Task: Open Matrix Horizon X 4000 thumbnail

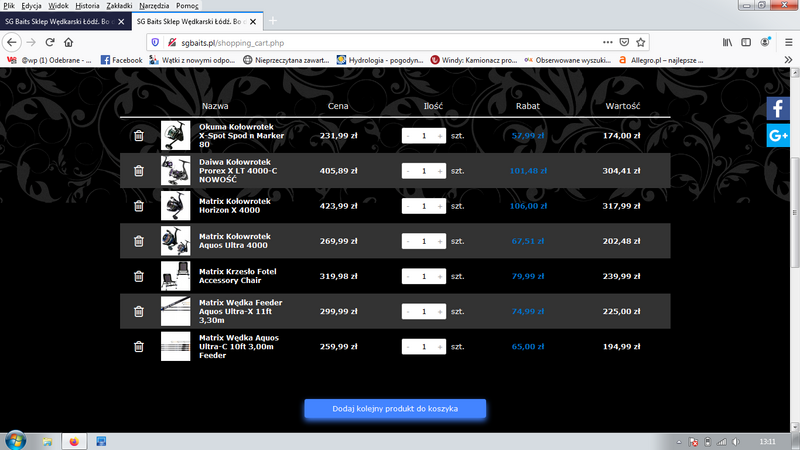Action: 176,206
